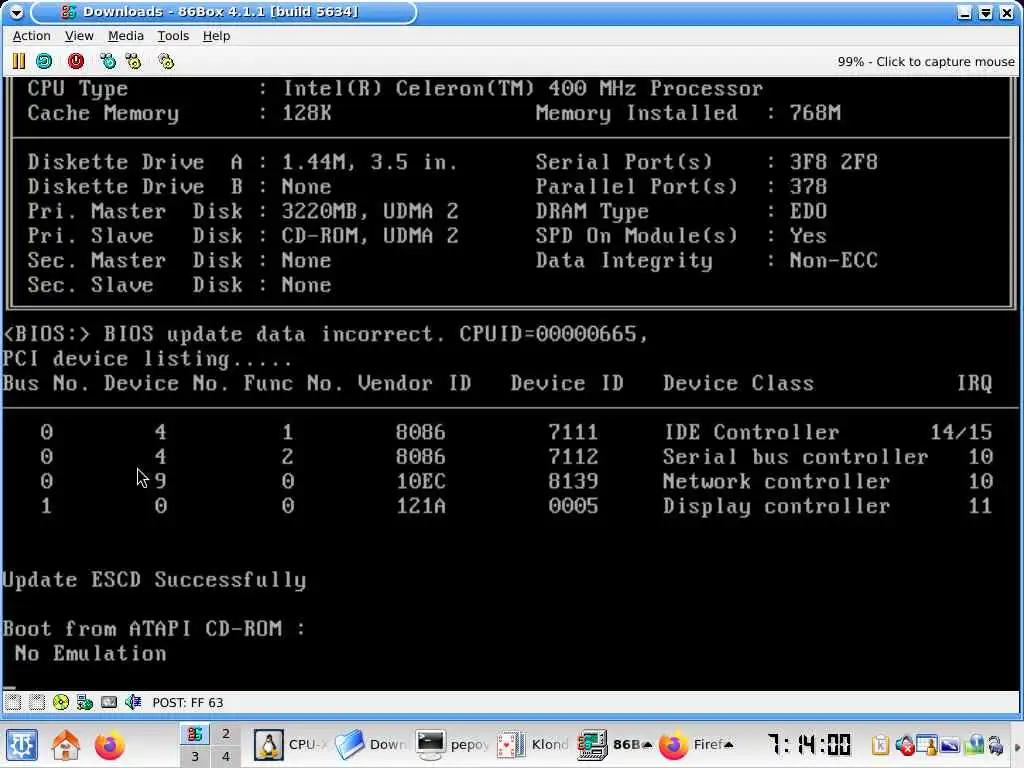The image size is (1024, 768).
Task: Send Ctrl+Alt+Esc with the yellow keys icon
Action: tap(134, 61)
